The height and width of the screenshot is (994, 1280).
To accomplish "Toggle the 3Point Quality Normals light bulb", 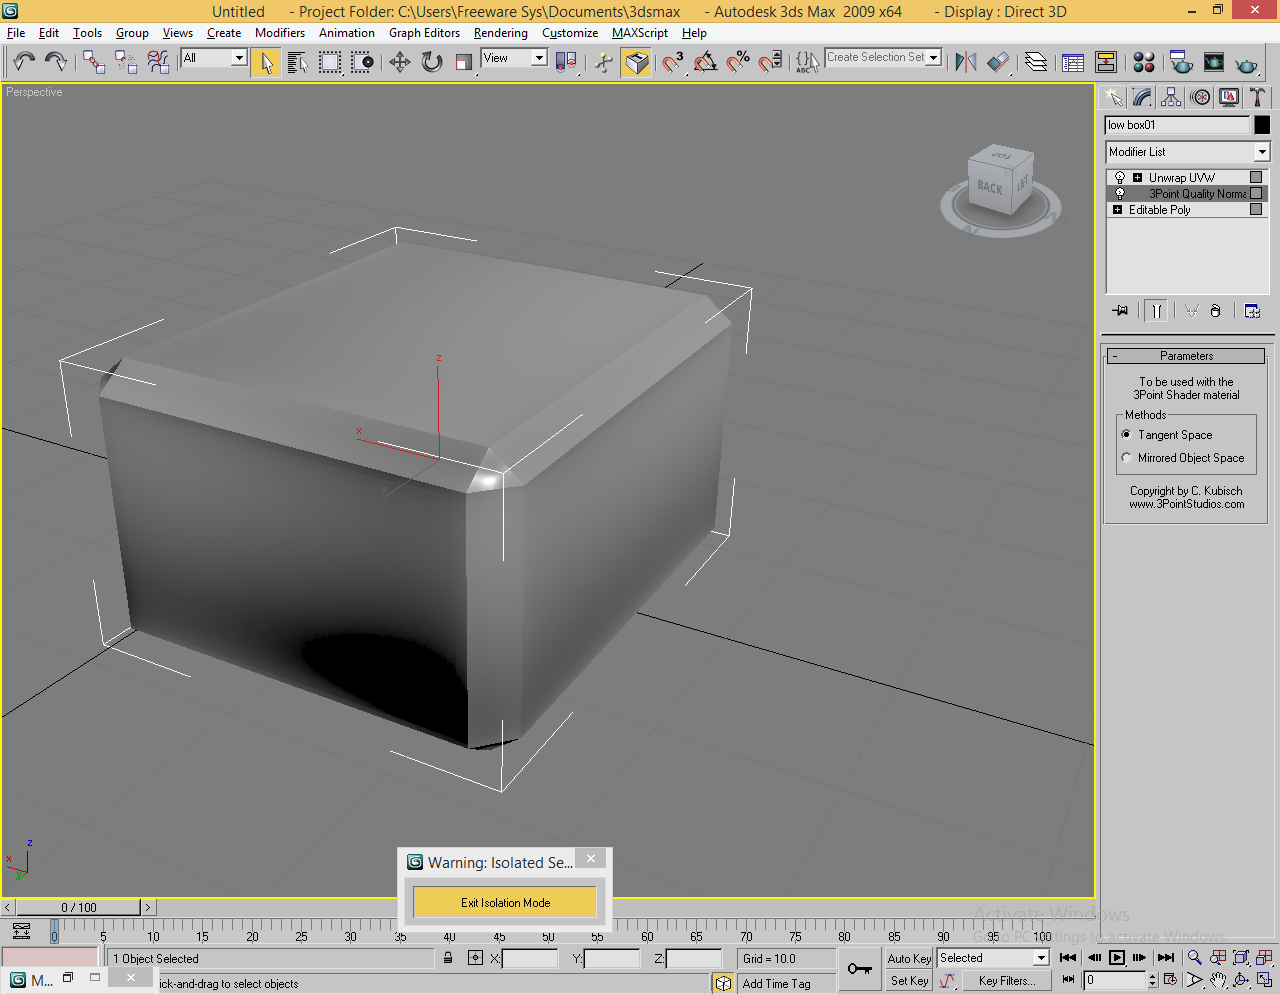I will pos(1120,194).
